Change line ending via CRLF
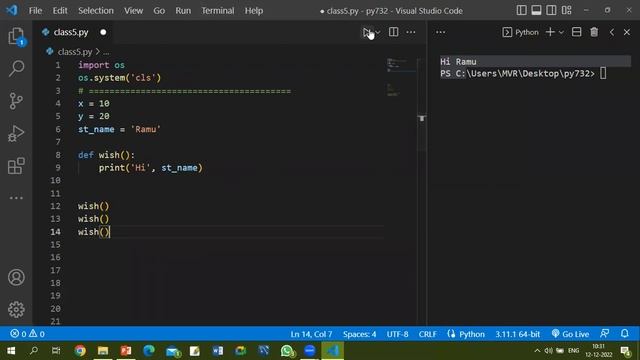The height and width of the screenshot is (360, 640). 427,334
